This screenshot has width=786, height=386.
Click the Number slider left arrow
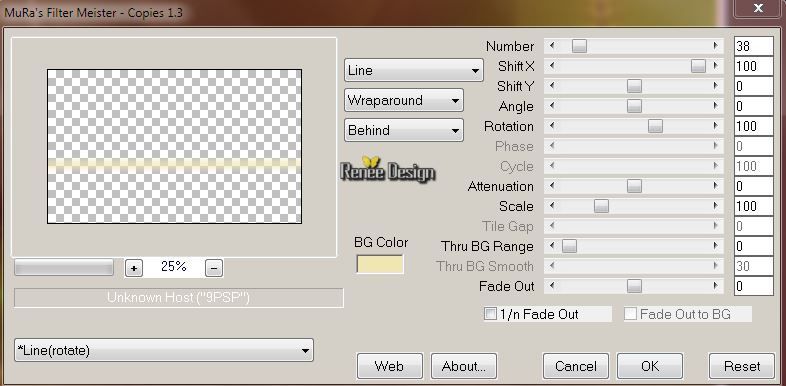tap(552, 46)
